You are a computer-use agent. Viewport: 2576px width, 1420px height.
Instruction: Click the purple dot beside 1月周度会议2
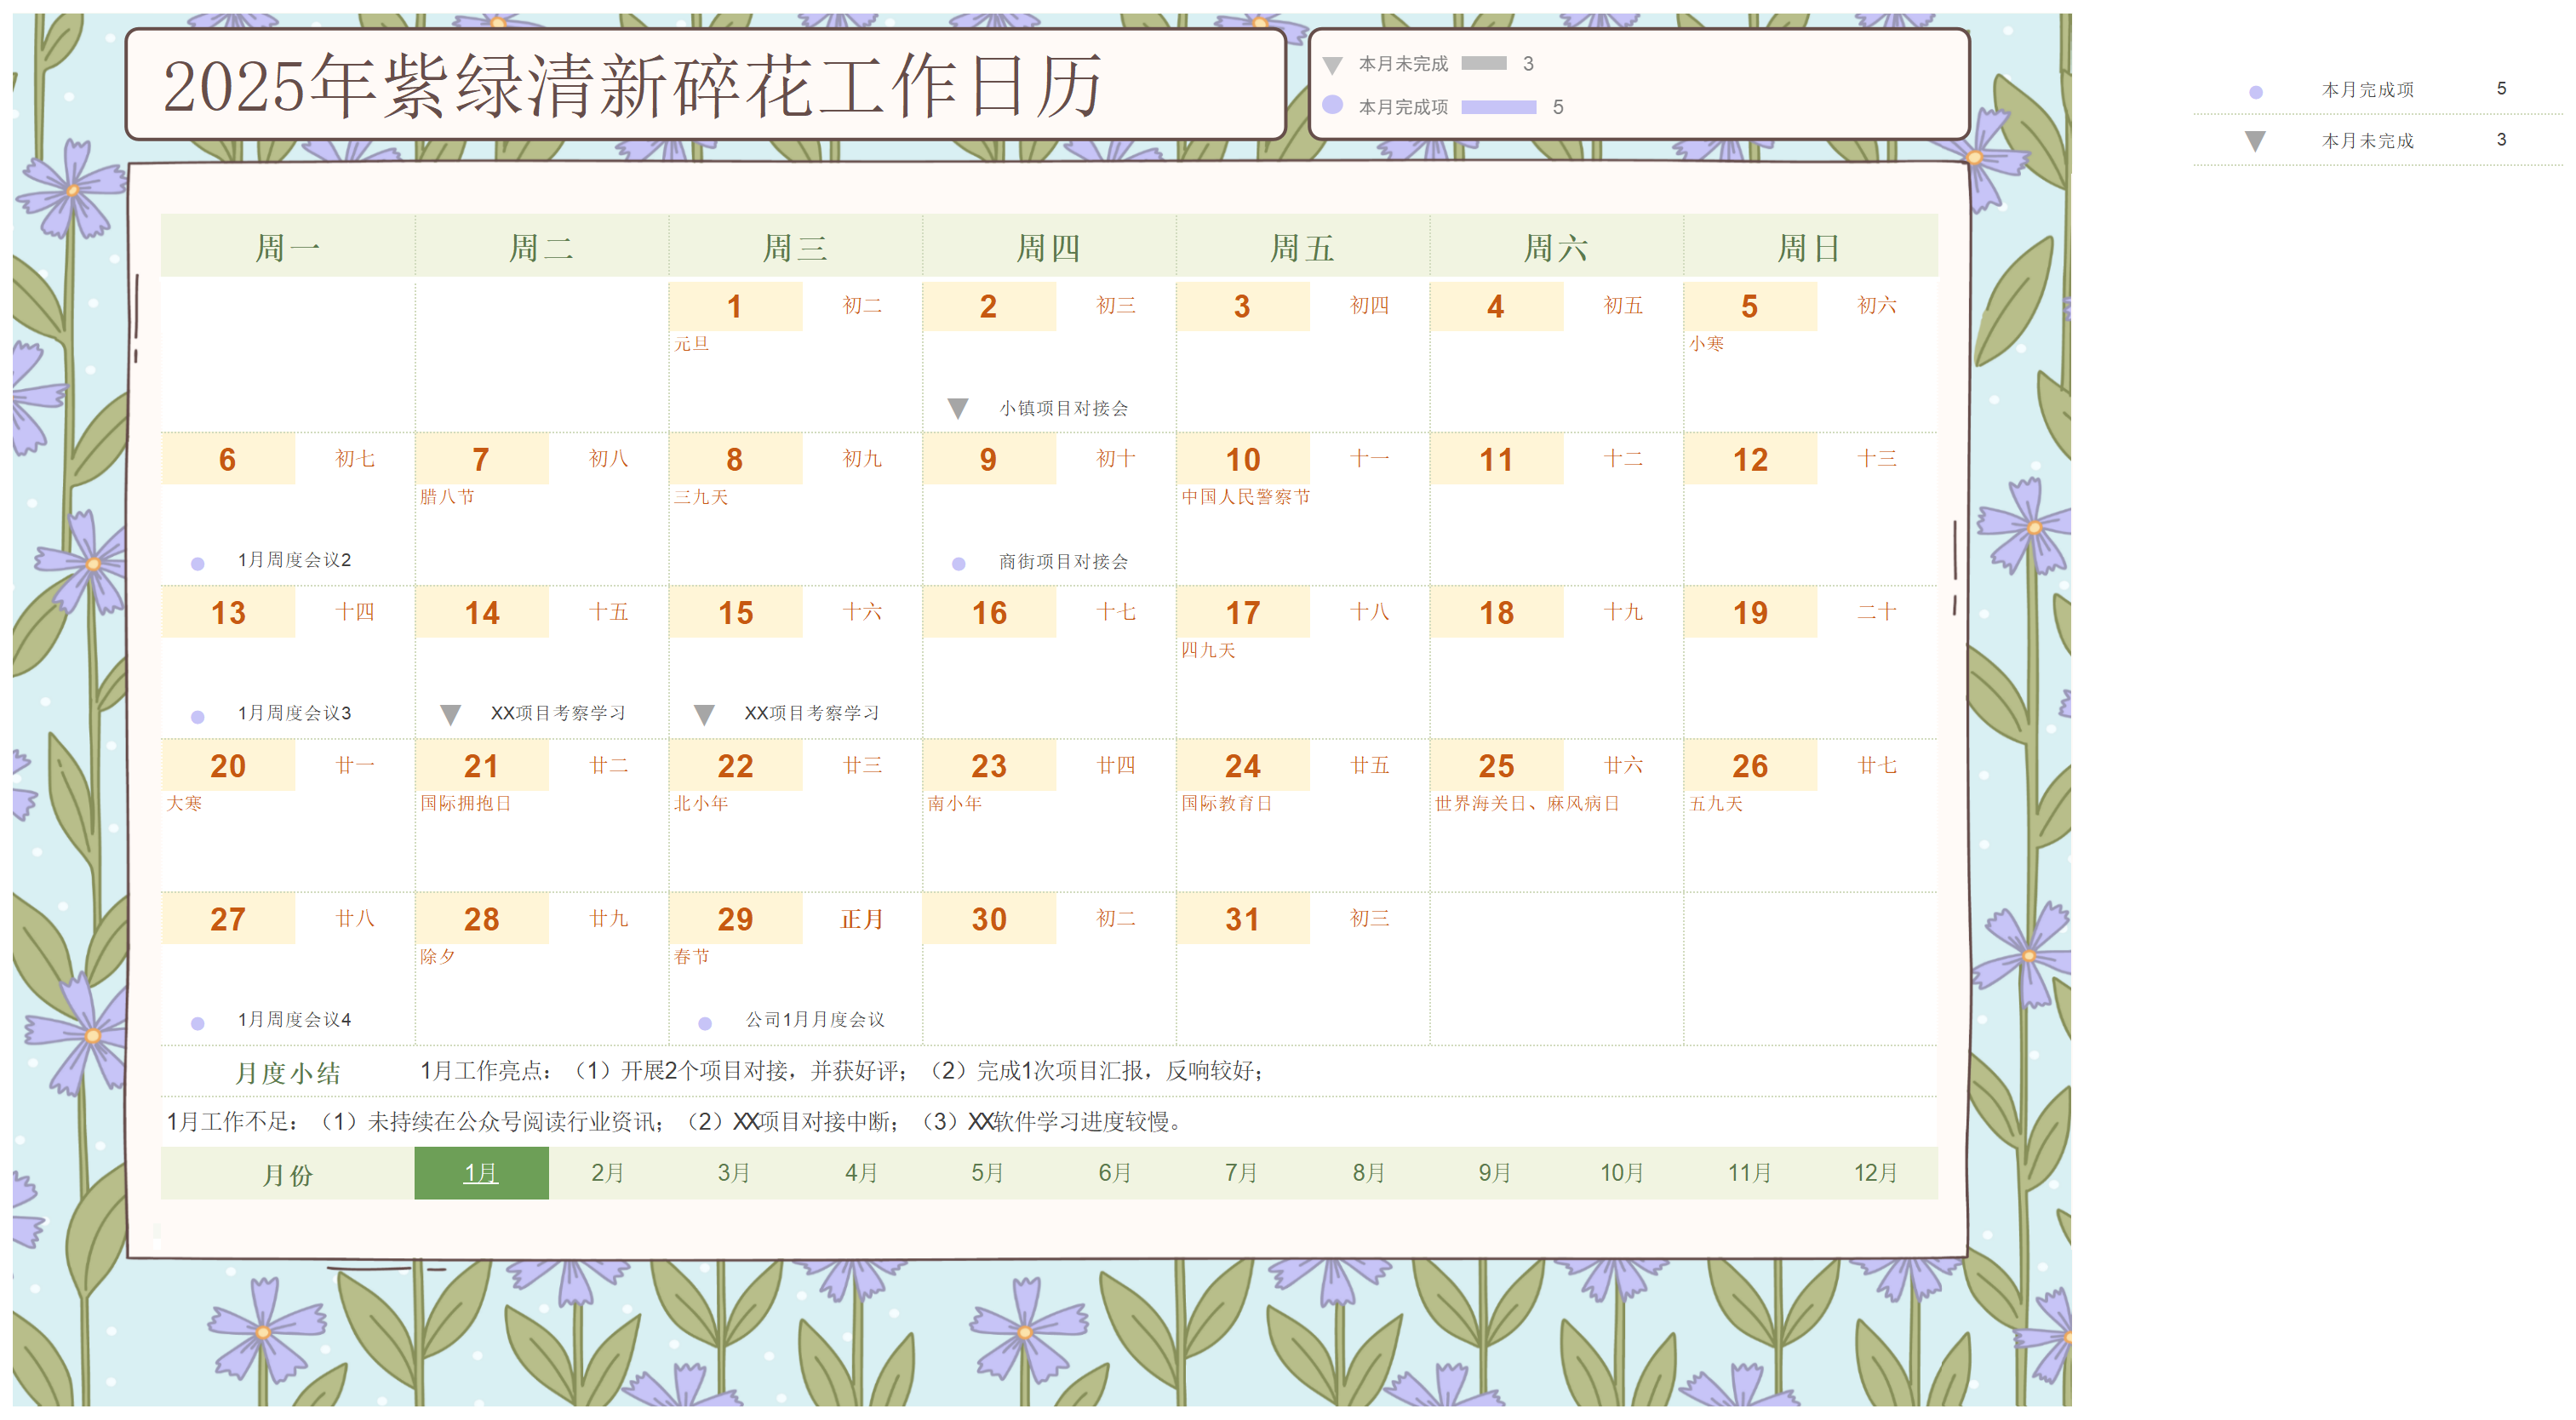[x=198, y=564]
